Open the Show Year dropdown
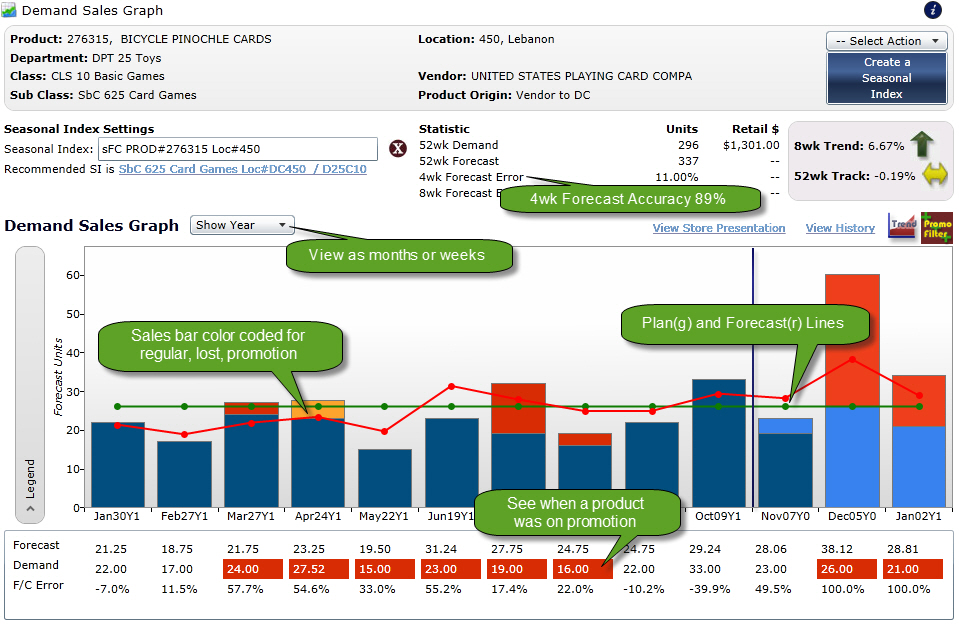 241,225
